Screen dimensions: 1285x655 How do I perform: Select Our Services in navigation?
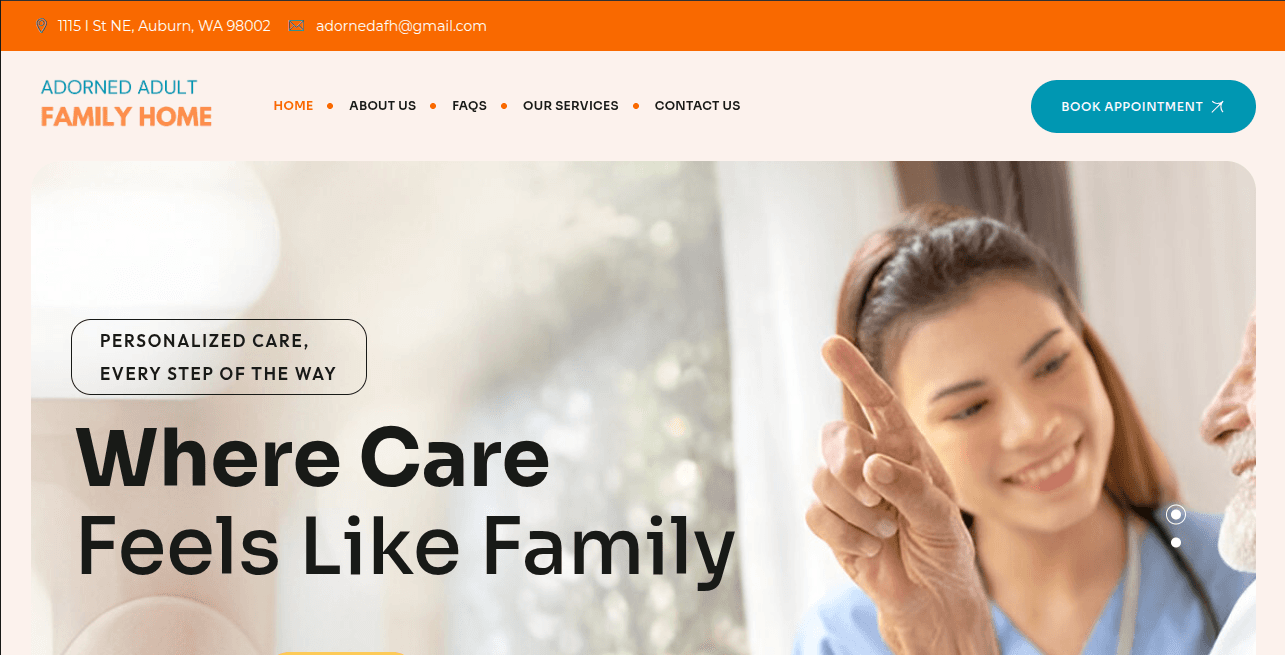(x=570, y=106)
